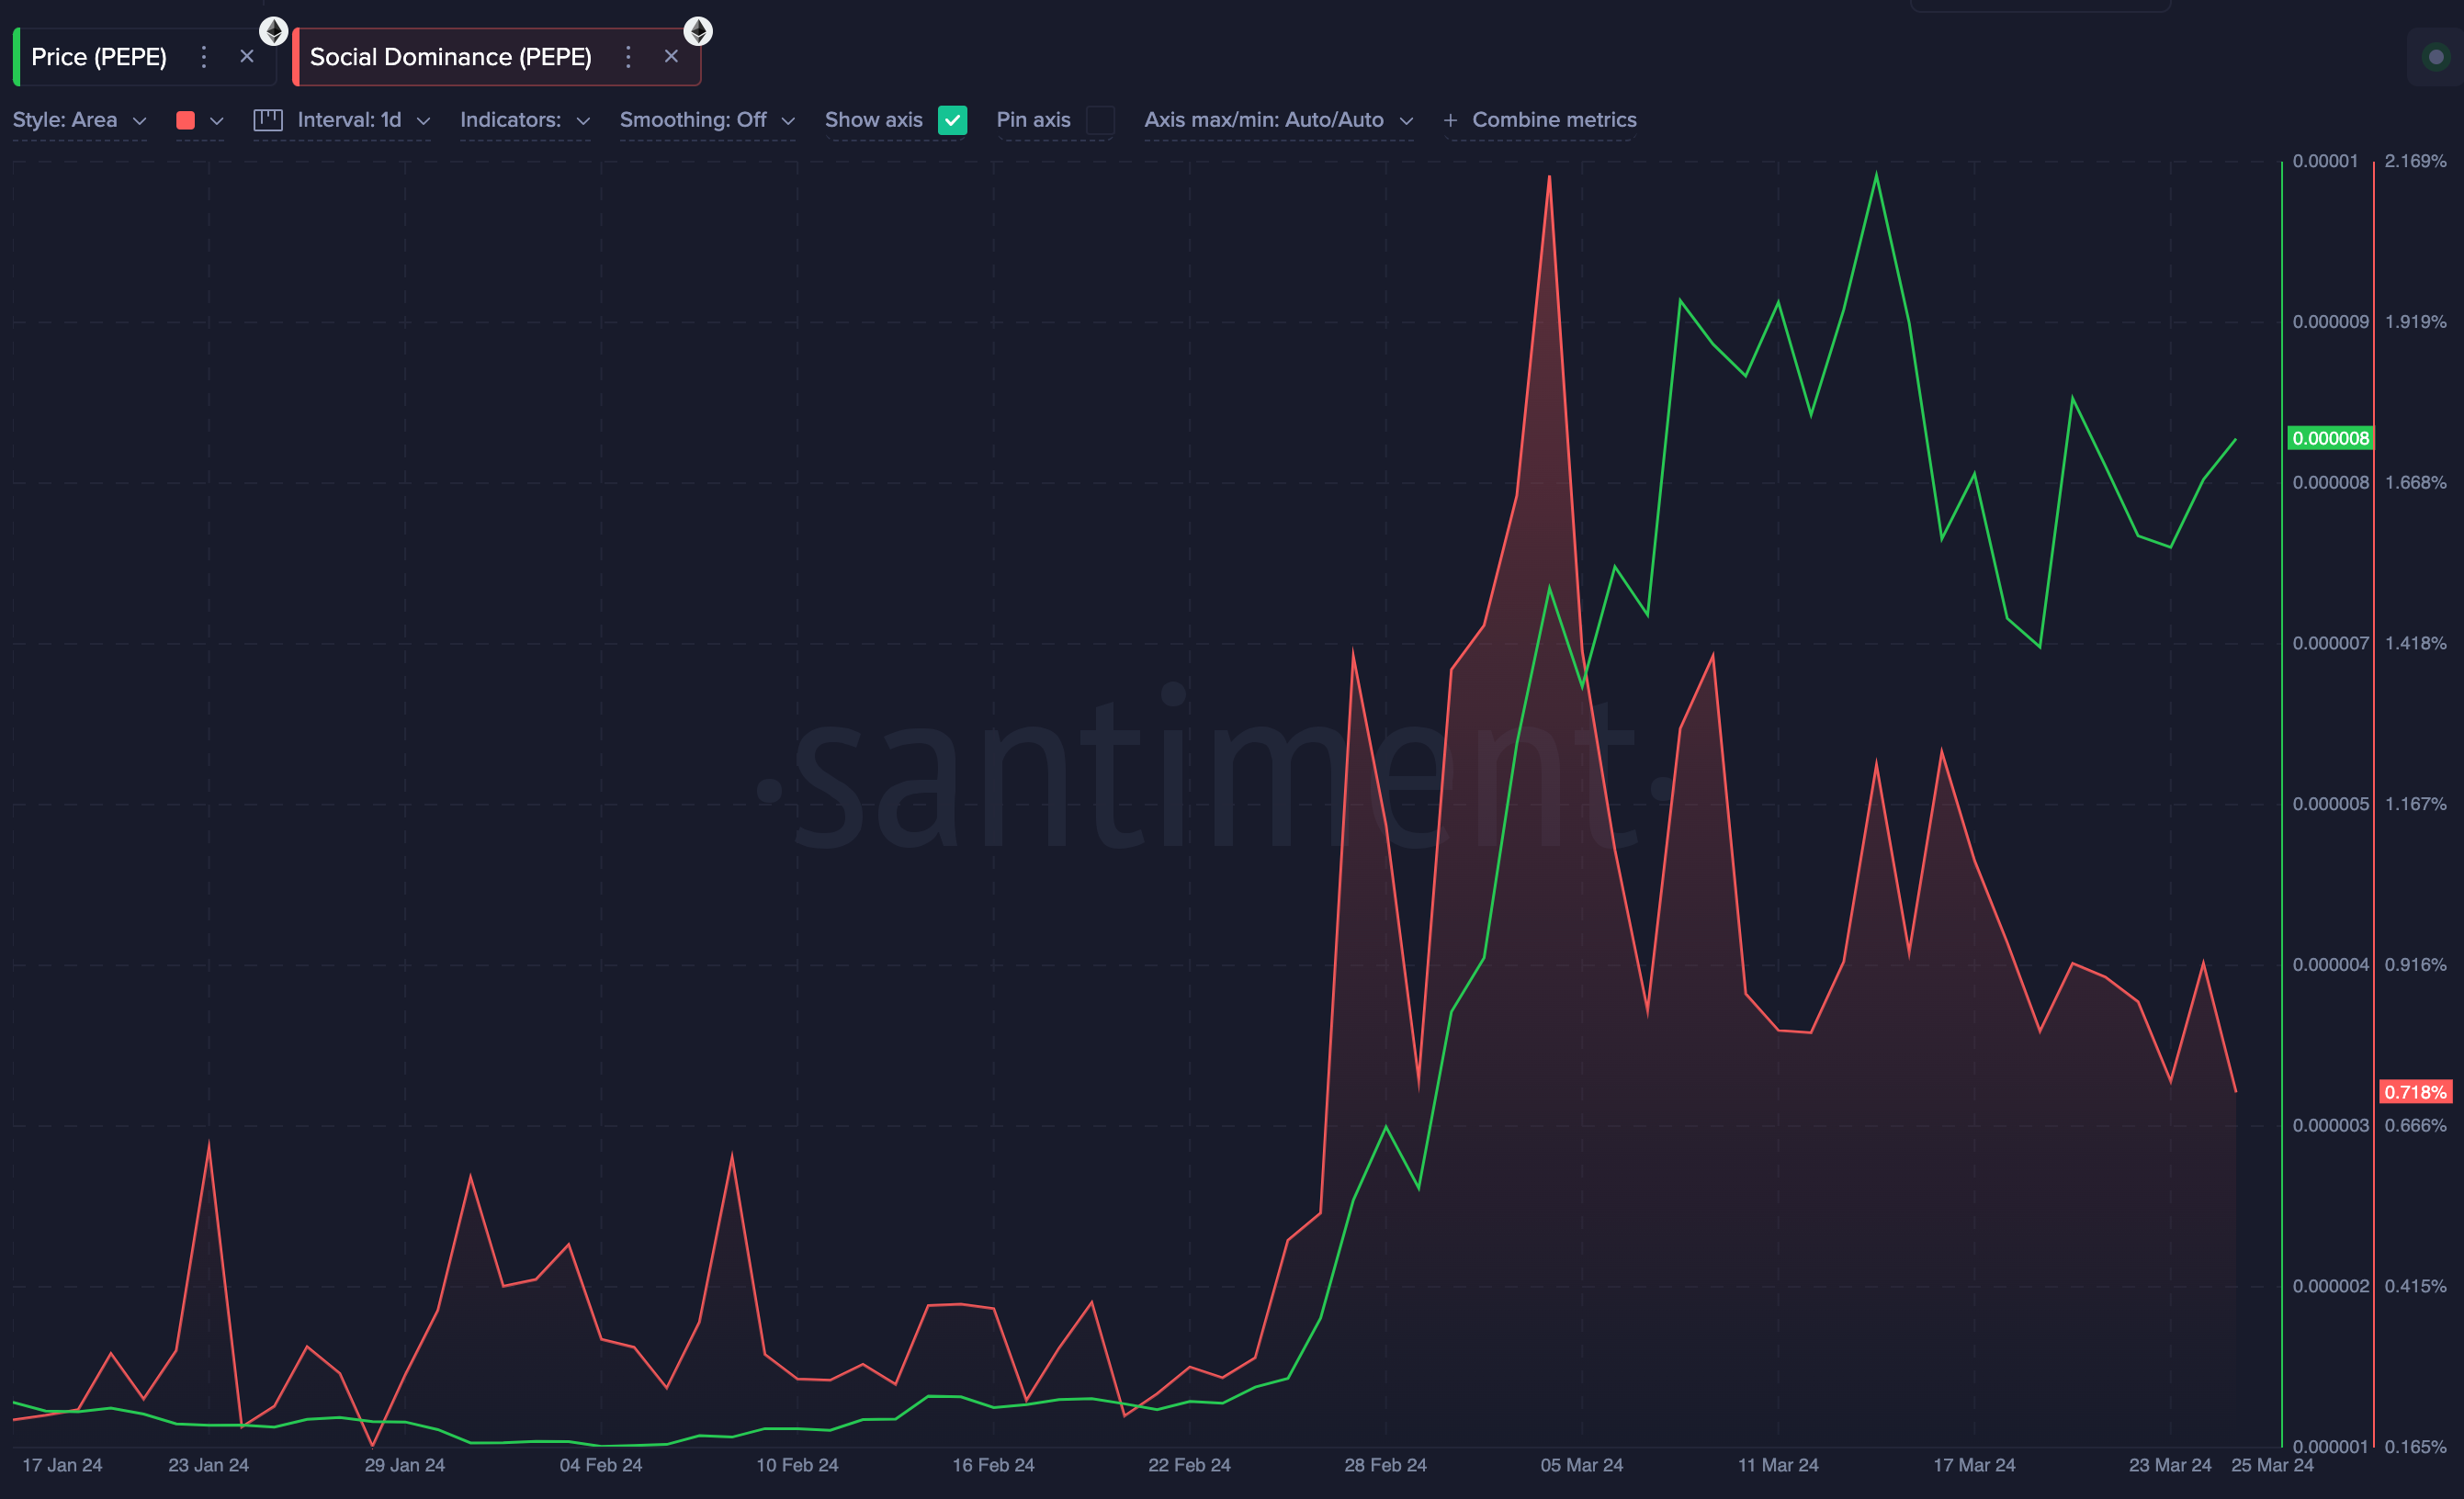Open the Price (PEPE) three-dot options menu
This screenshot has height=1499, width=2464.
[204, 57]
